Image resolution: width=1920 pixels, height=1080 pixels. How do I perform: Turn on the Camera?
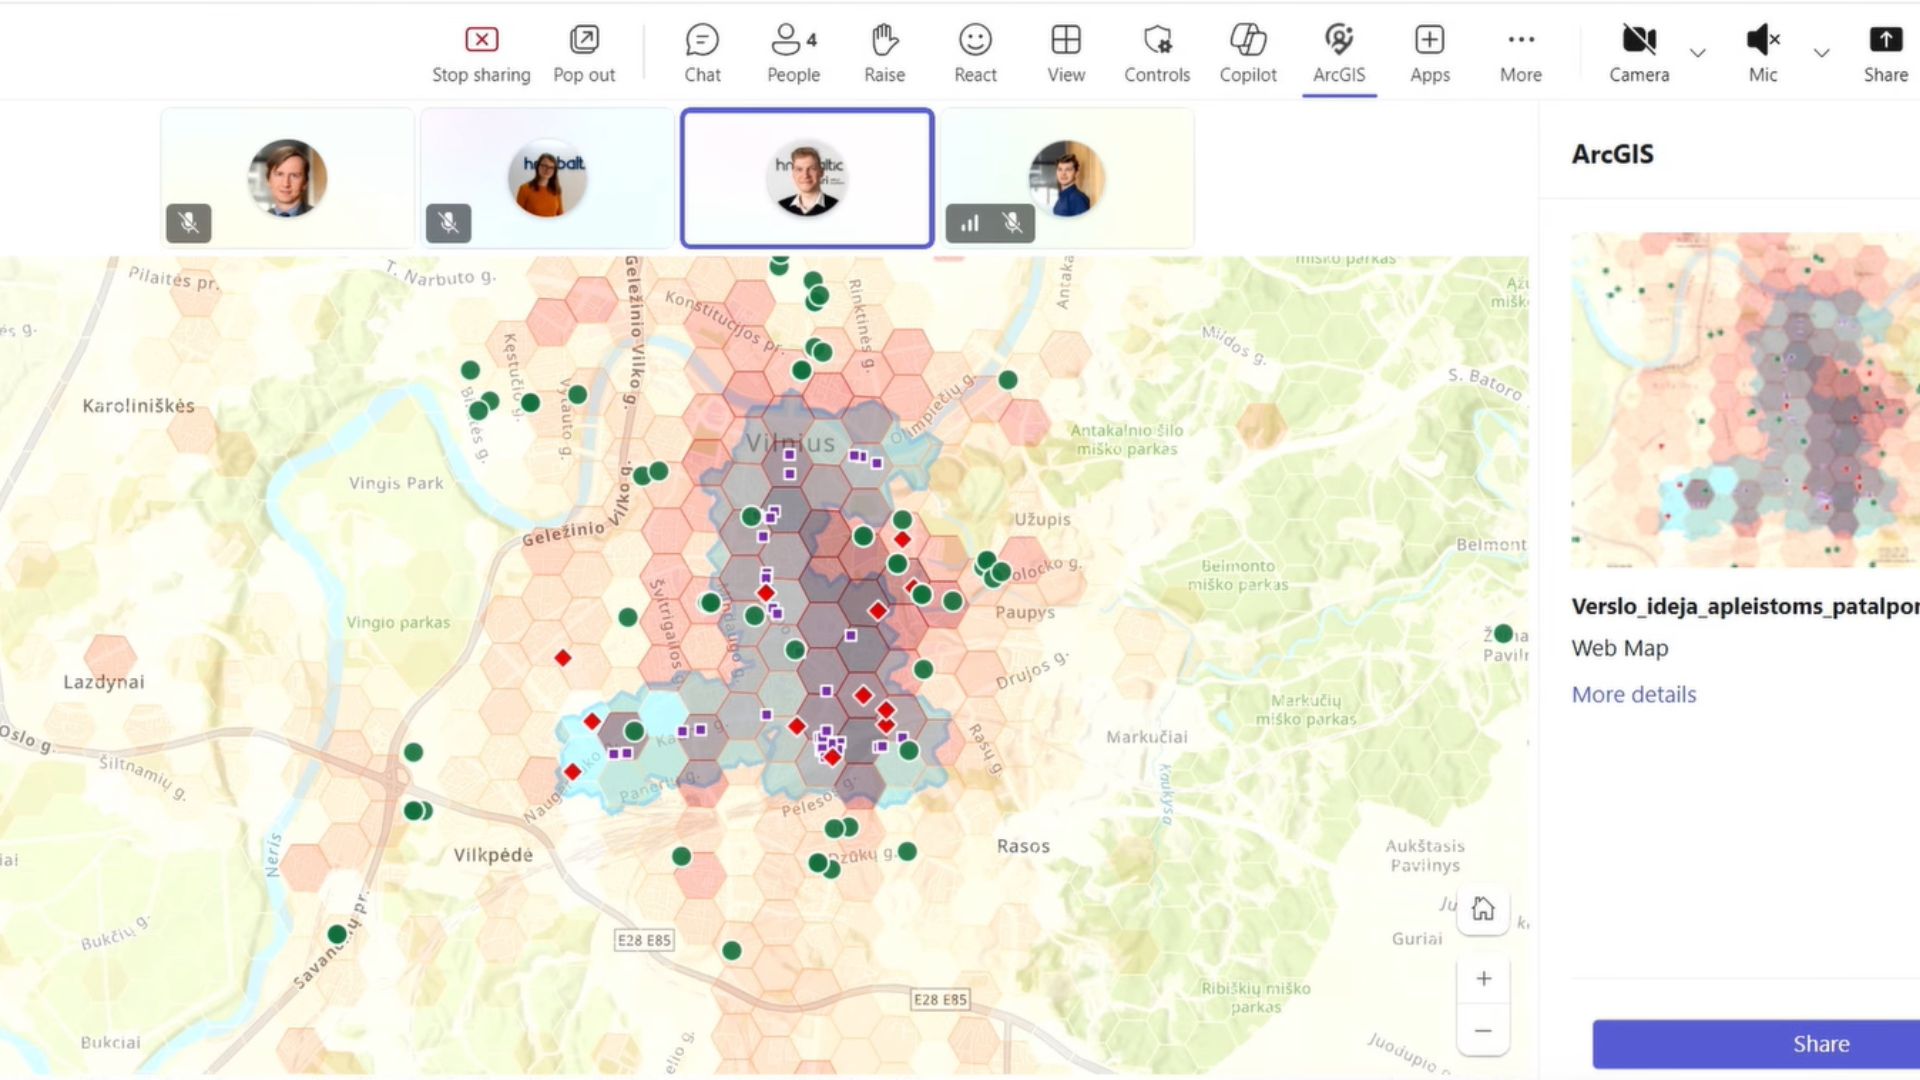coord(1639,55)
